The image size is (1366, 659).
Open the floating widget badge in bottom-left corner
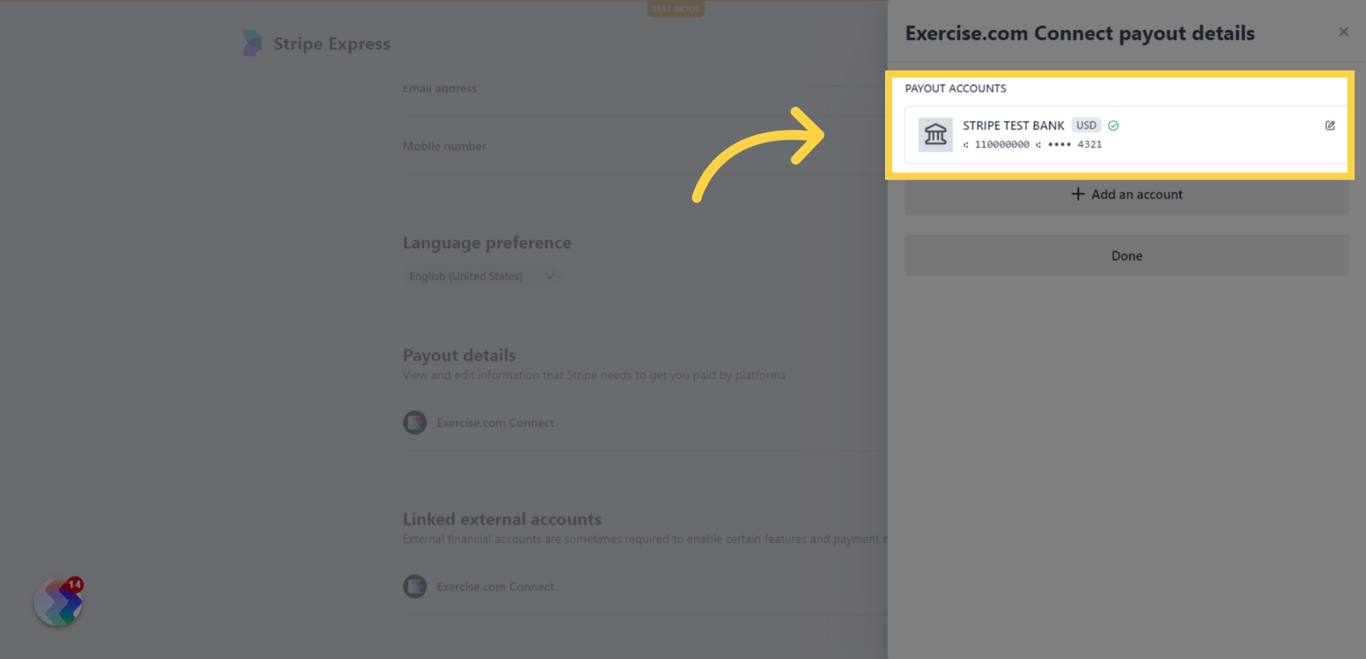click(x=57, y=601)
